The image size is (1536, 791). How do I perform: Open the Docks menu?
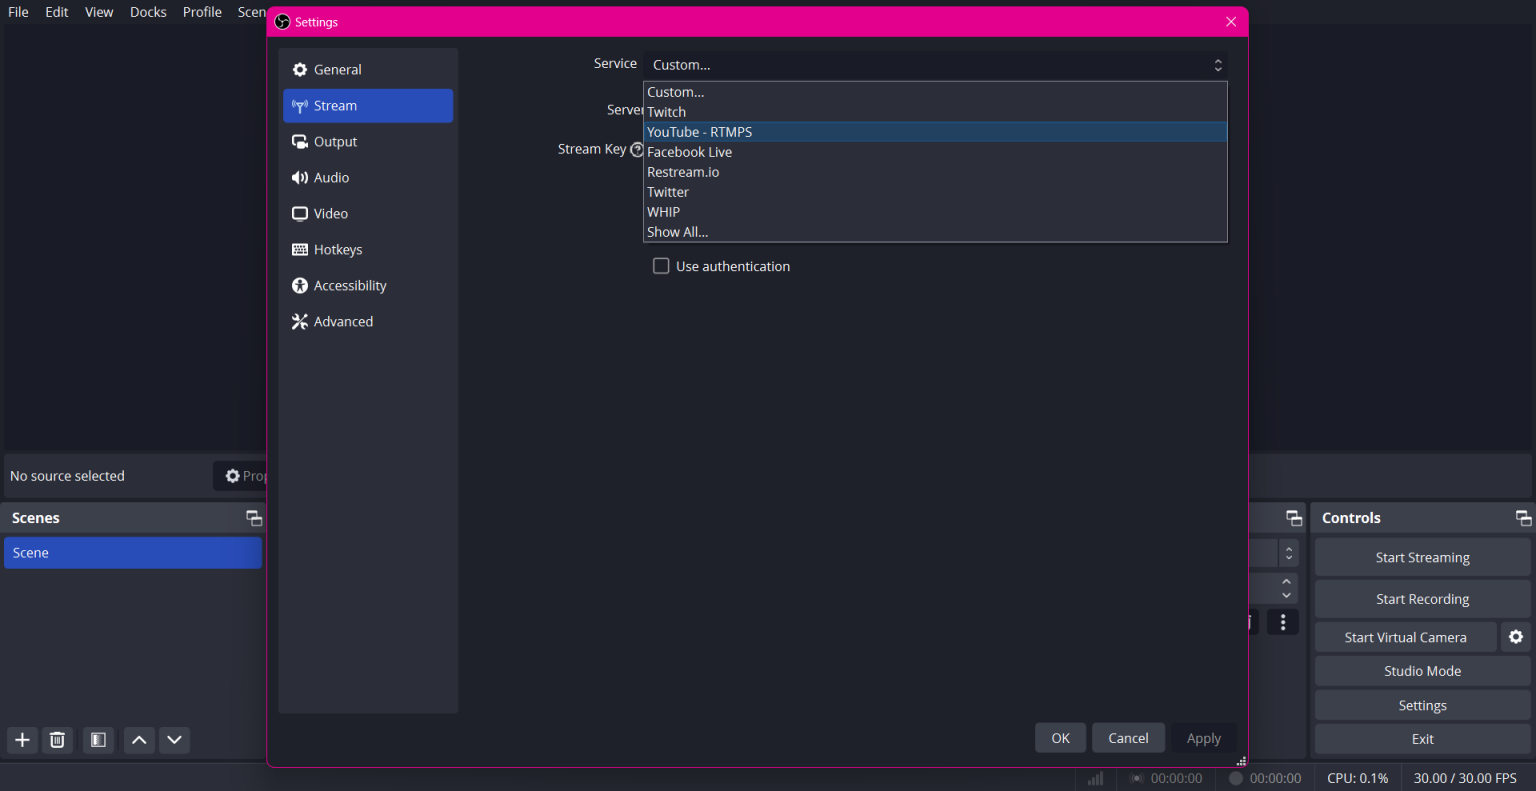coord(148,12)
